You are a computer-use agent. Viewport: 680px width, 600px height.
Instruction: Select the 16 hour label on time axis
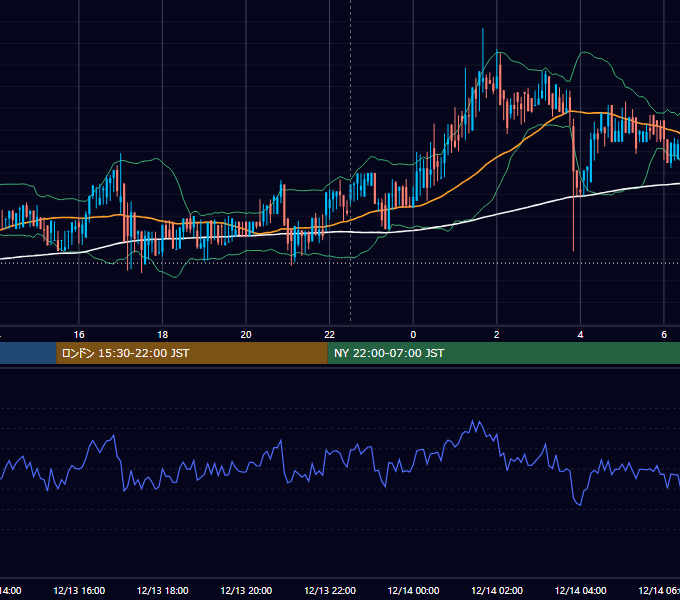tap(79, 335)
